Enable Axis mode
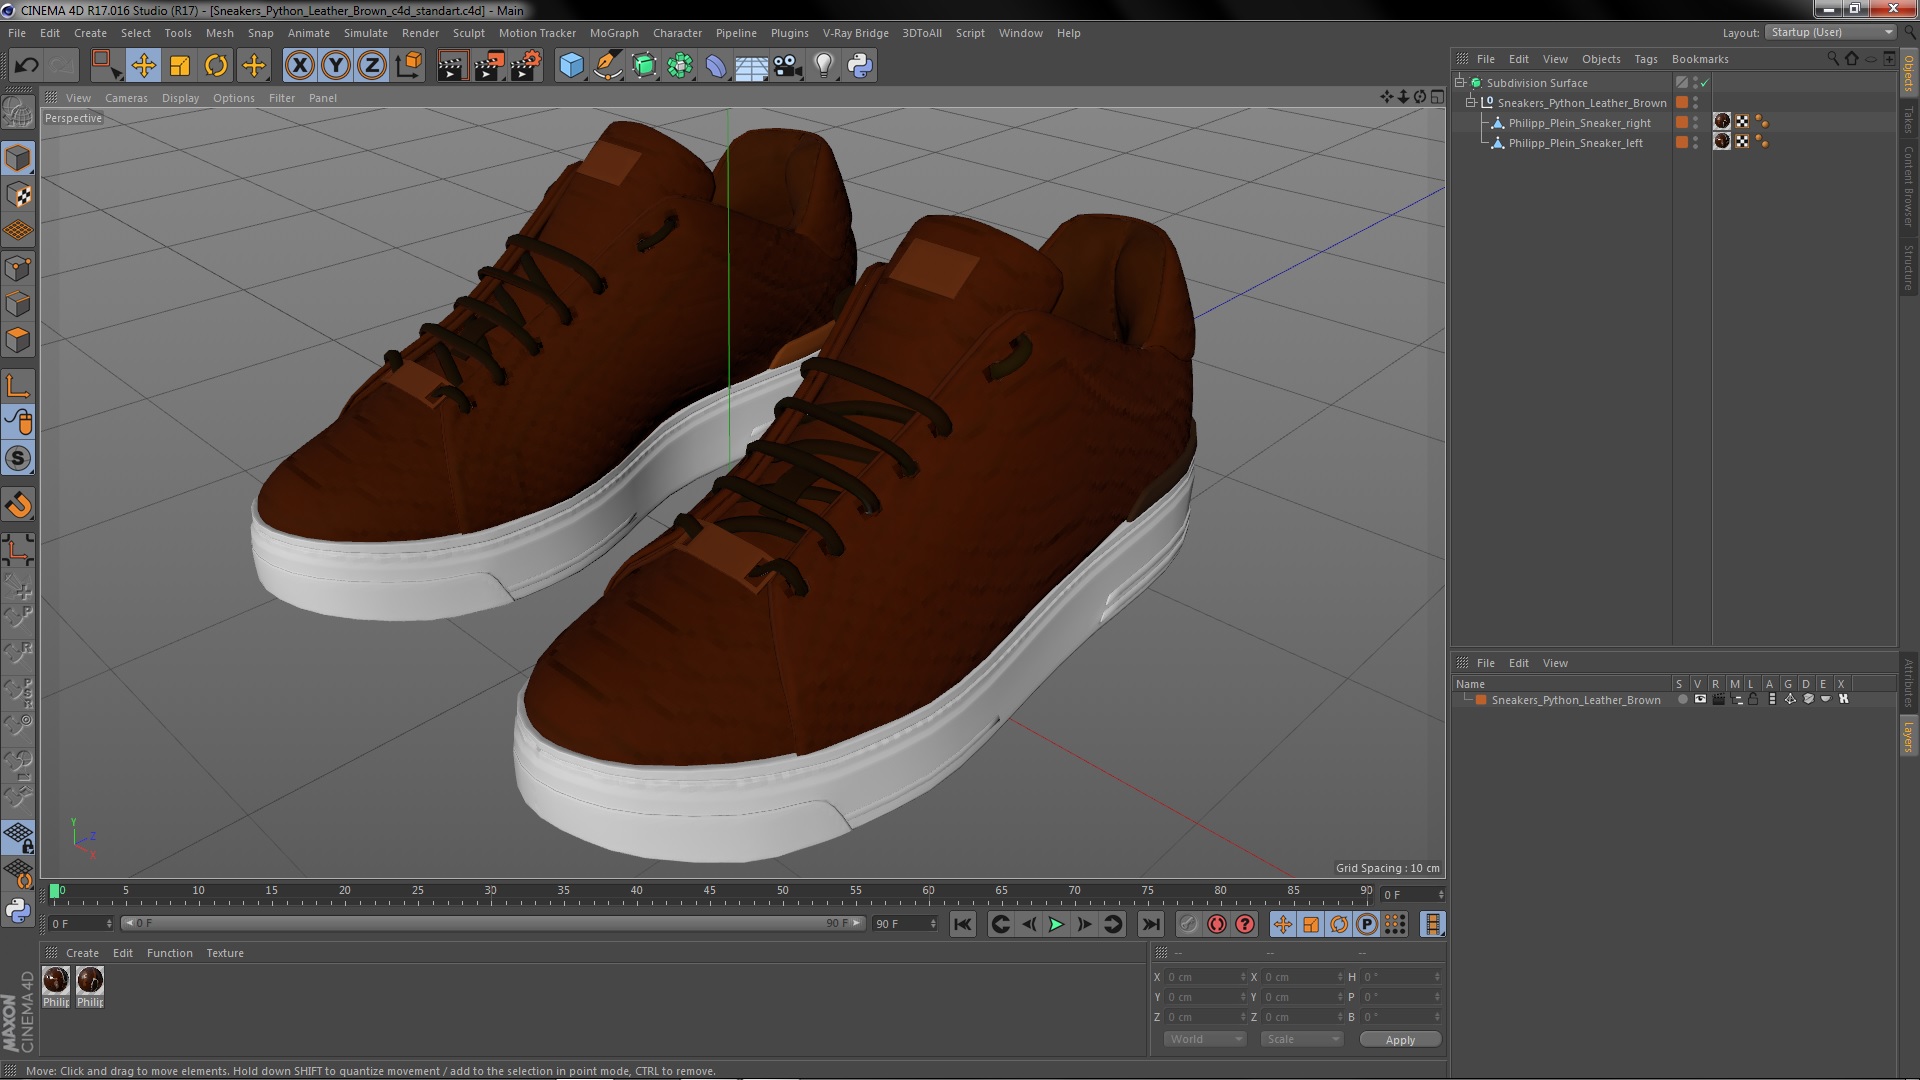The width and height of the screenshot is (1920, 1080). (x=18, y=386)
